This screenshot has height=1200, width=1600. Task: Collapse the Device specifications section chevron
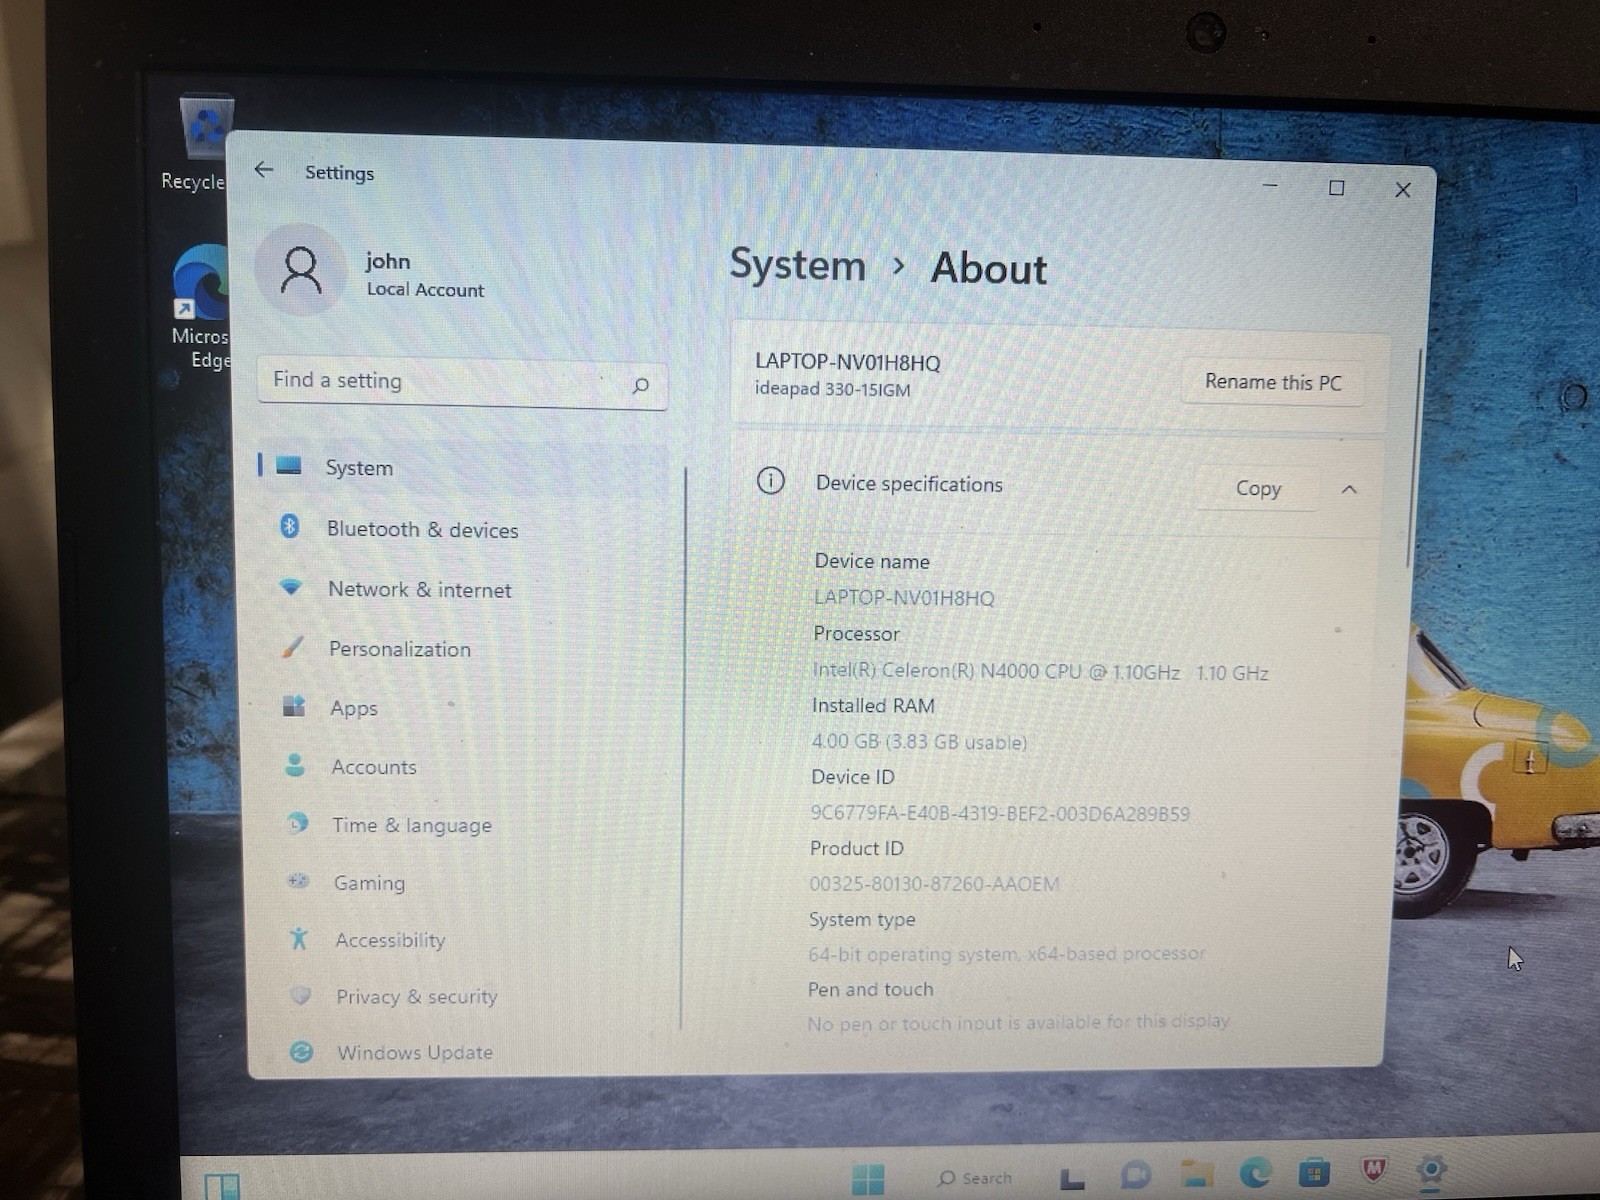[x=1349, y=489]
